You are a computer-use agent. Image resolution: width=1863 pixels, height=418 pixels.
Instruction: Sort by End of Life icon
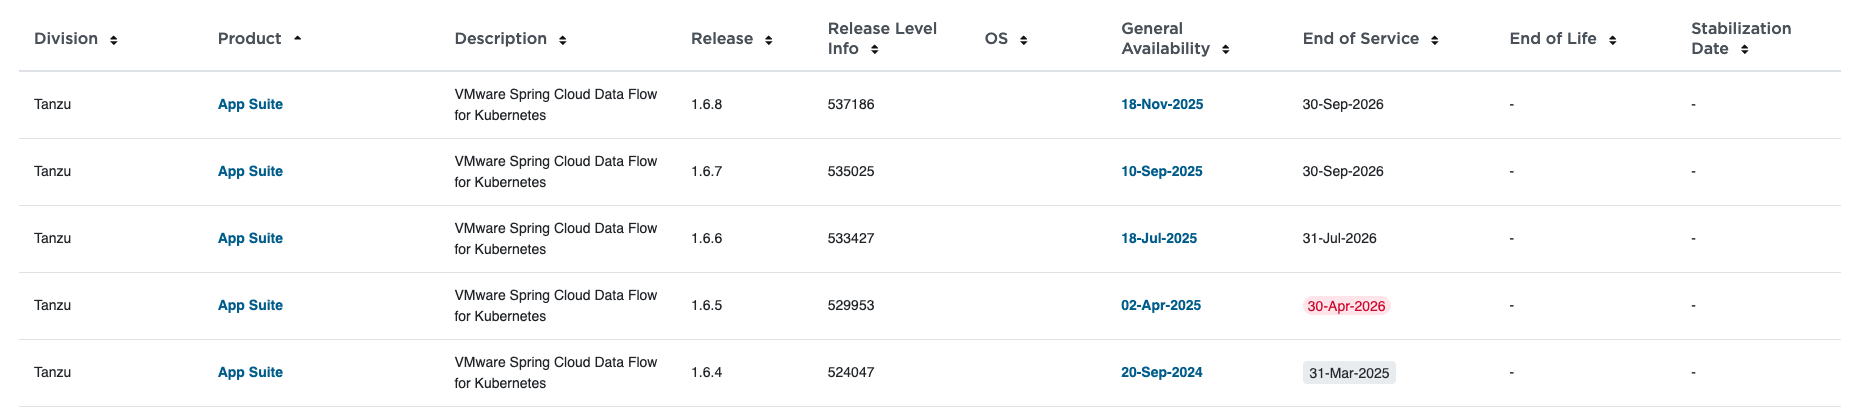coord(1613,40)
